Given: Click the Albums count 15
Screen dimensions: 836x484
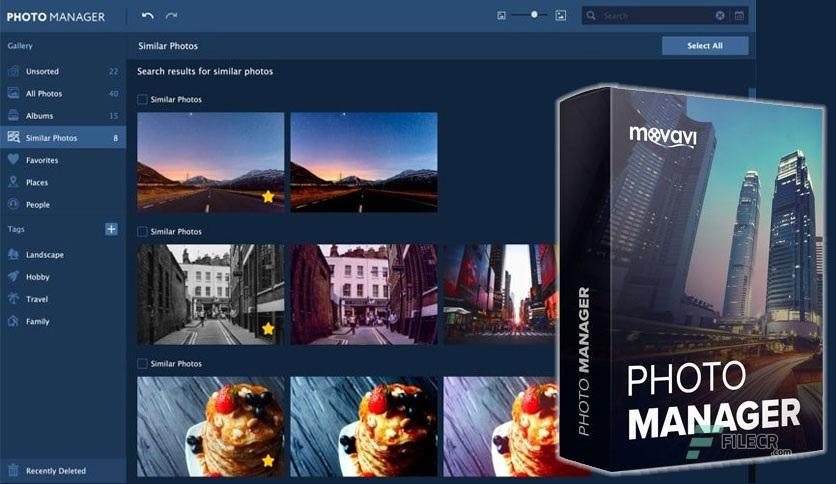Looking at the screenshot, I should [x=113, y=116].
